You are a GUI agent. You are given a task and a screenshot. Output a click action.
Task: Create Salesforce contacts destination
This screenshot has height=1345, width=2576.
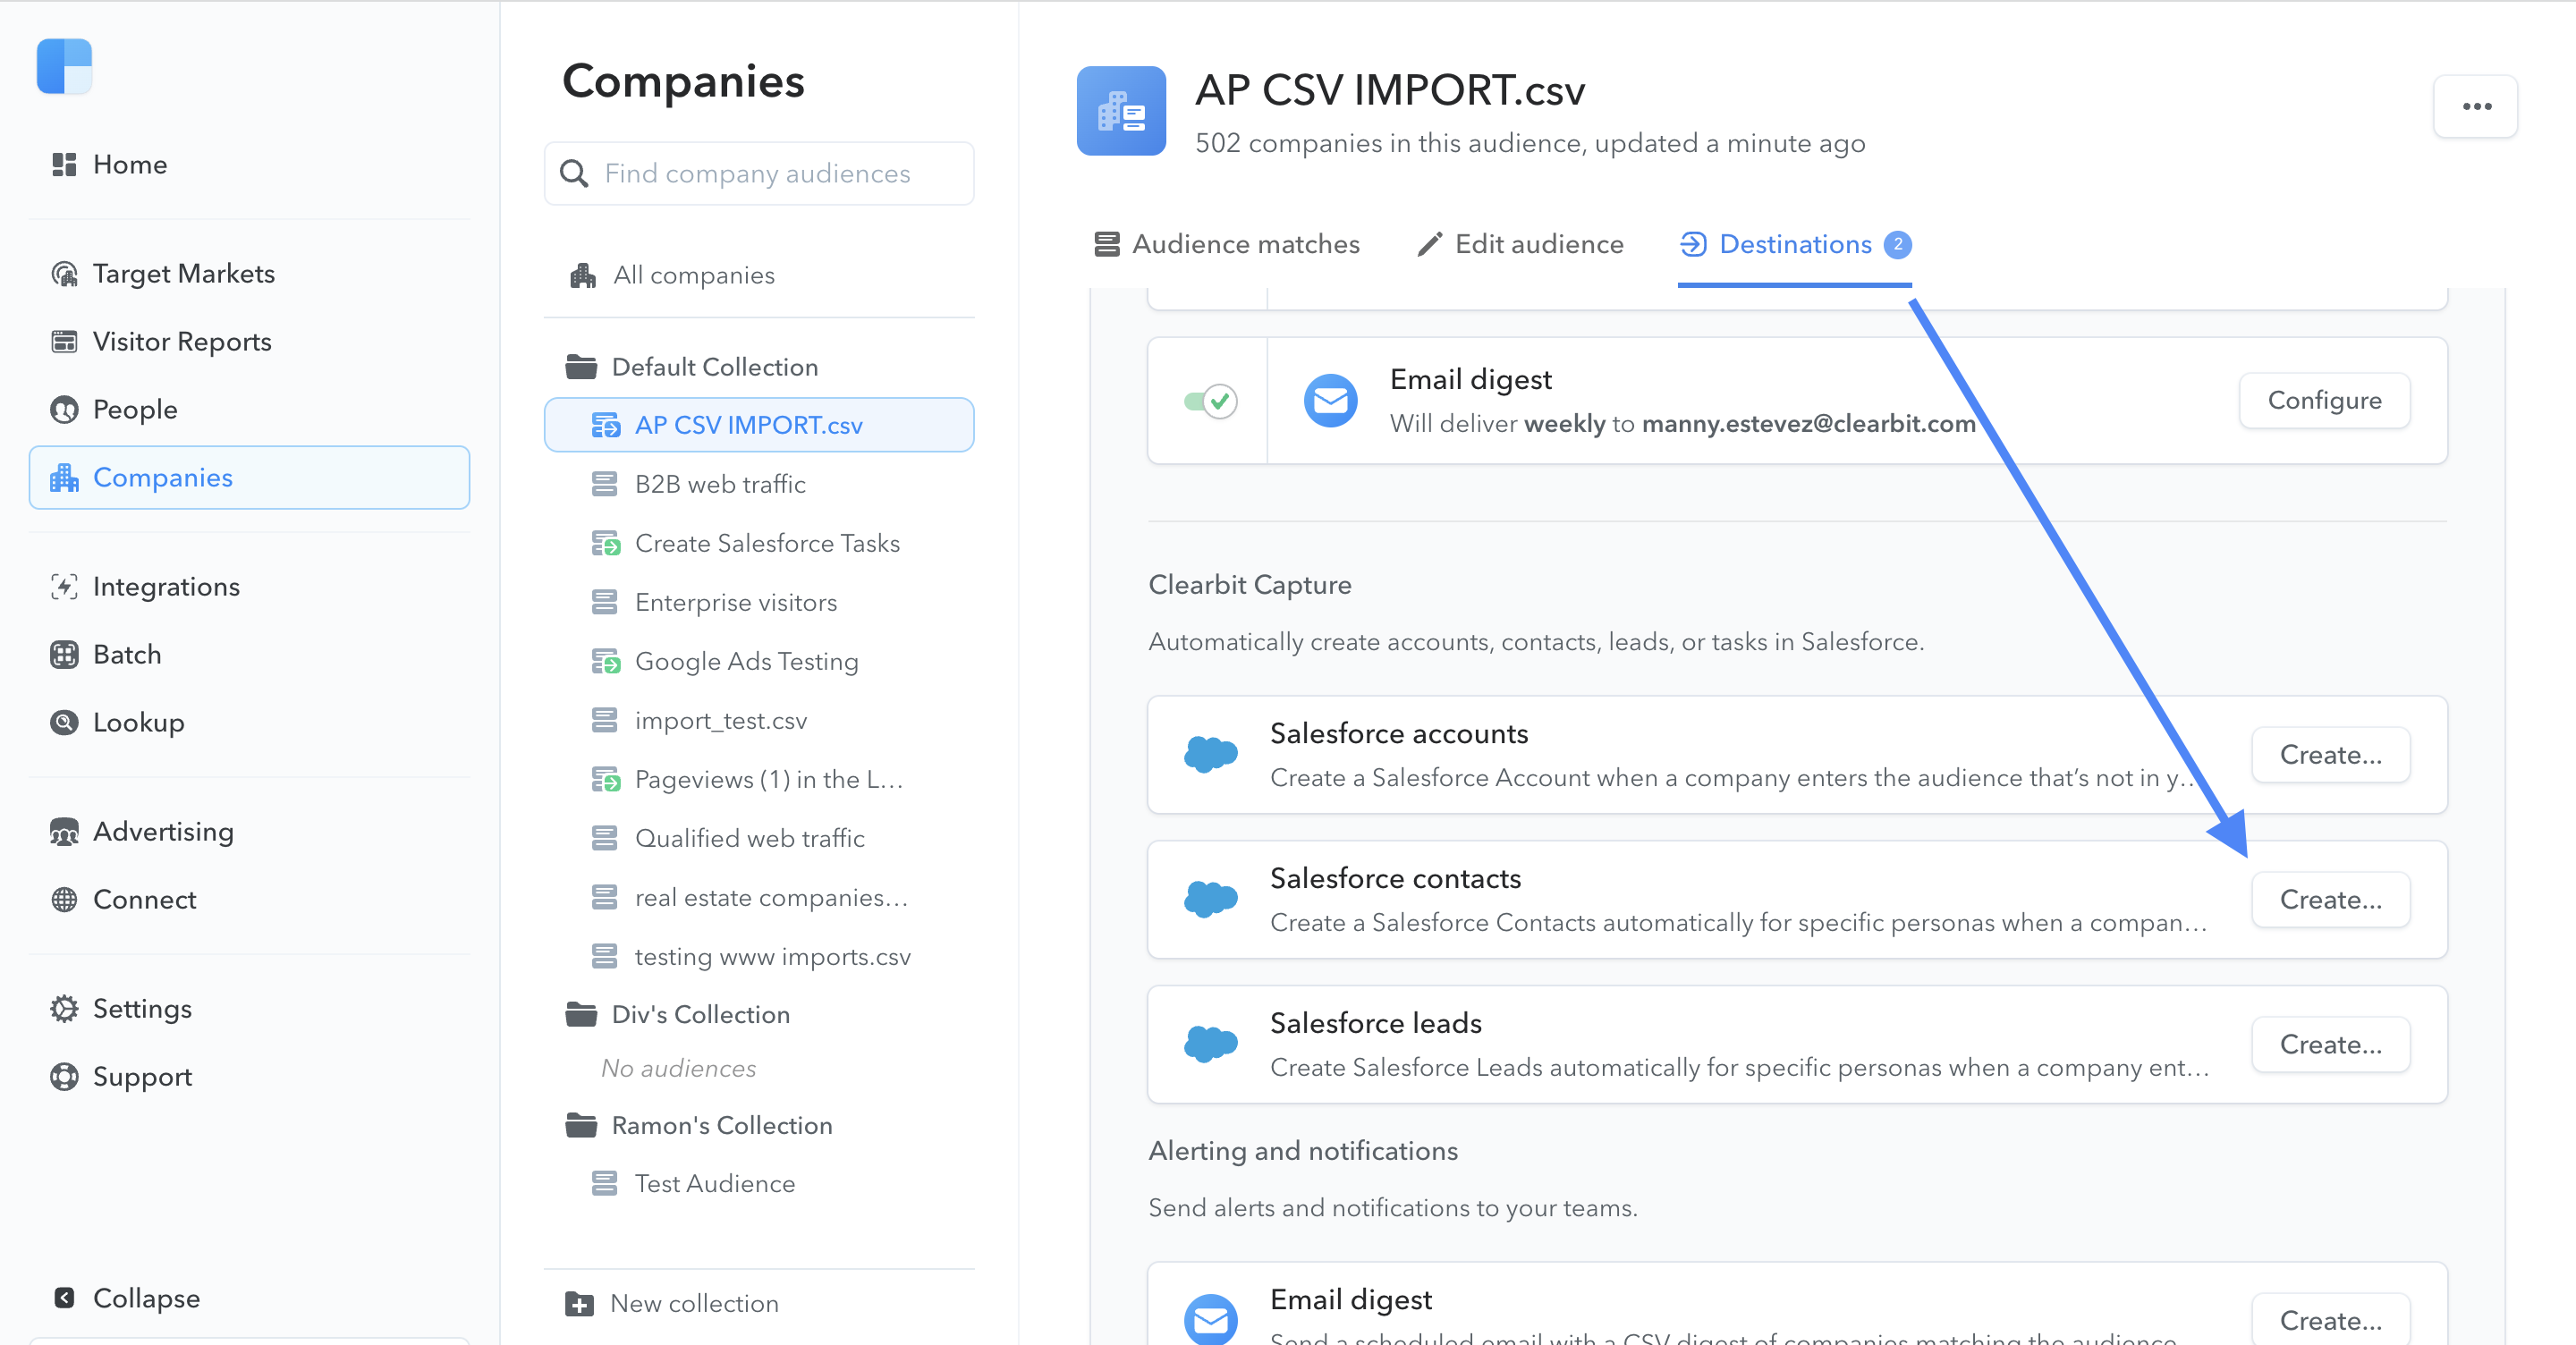pos(2330,899)
